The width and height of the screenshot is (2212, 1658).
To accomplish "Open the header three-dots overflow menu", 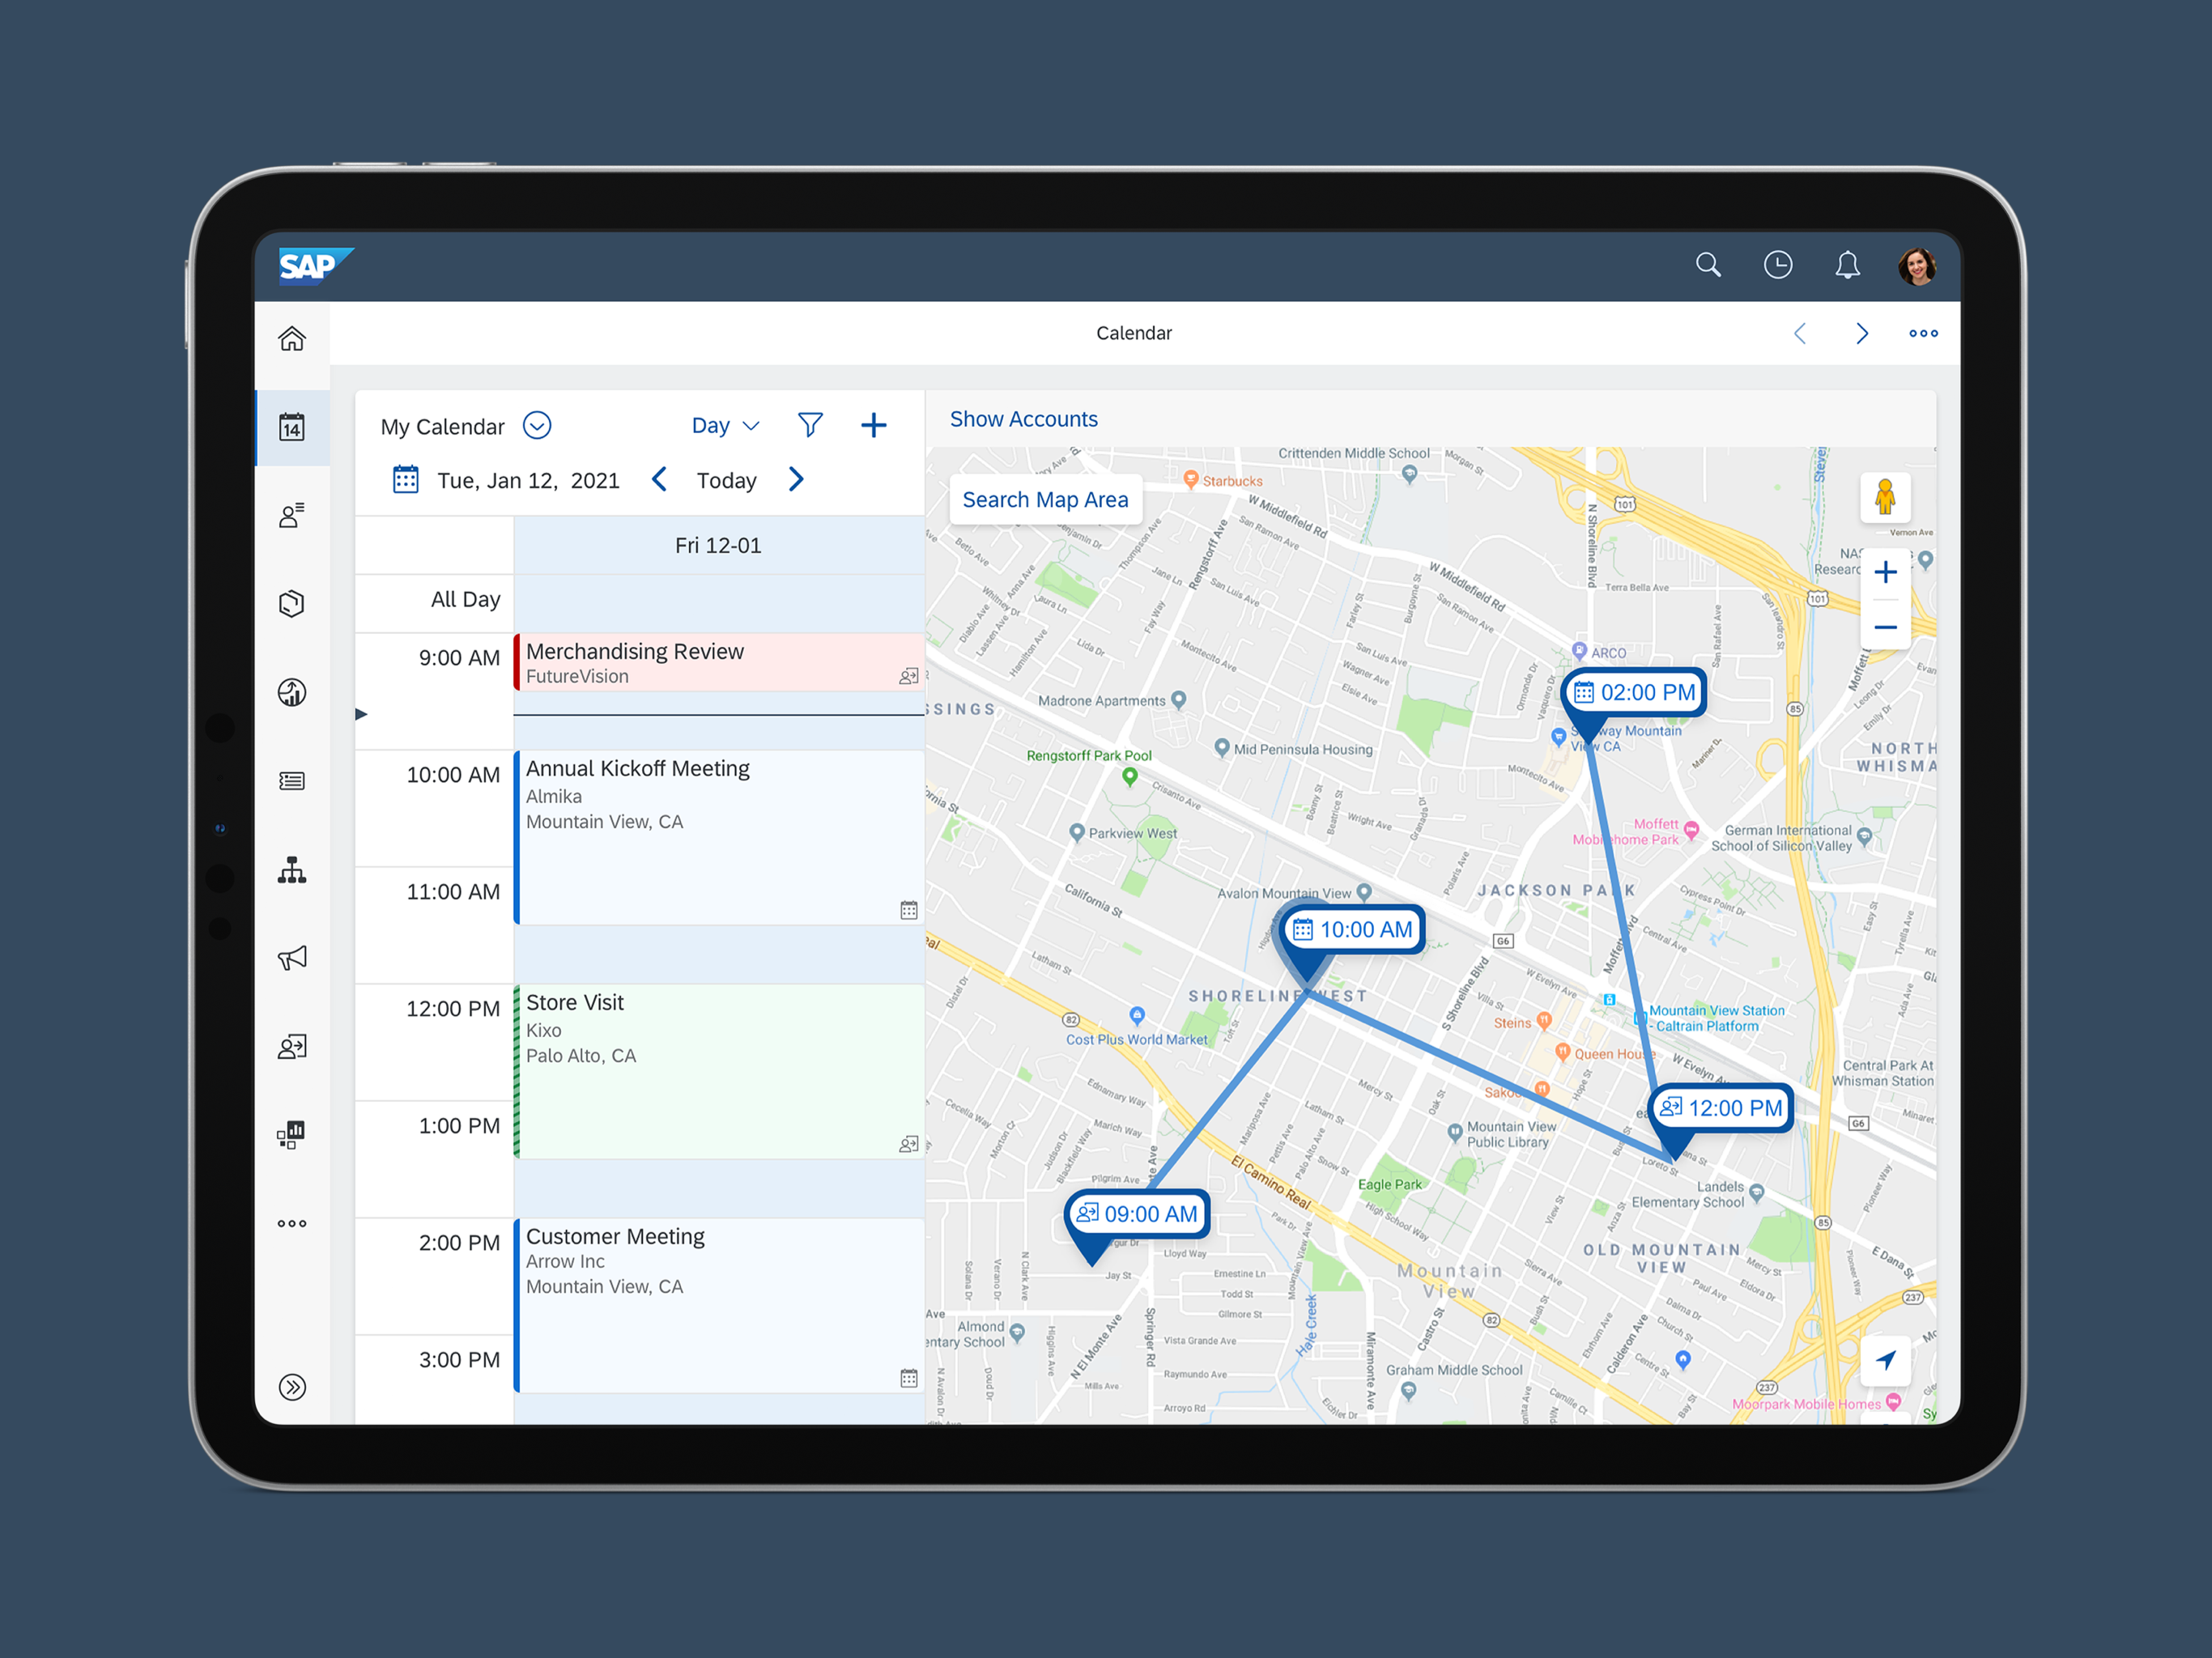I will pyautogui.click(x=1923, y=334).
